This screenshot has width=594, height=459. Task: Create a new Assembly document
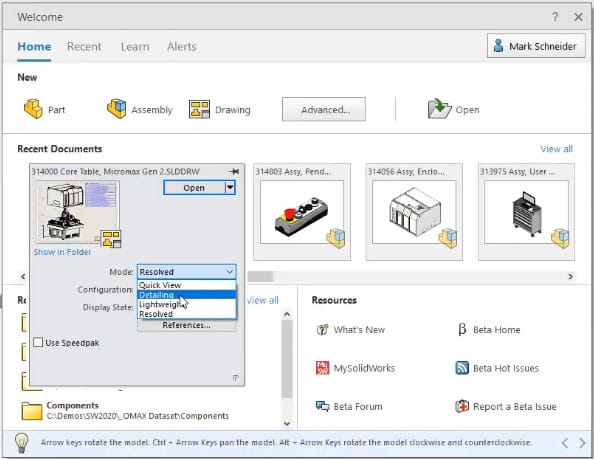coord(139,109)
